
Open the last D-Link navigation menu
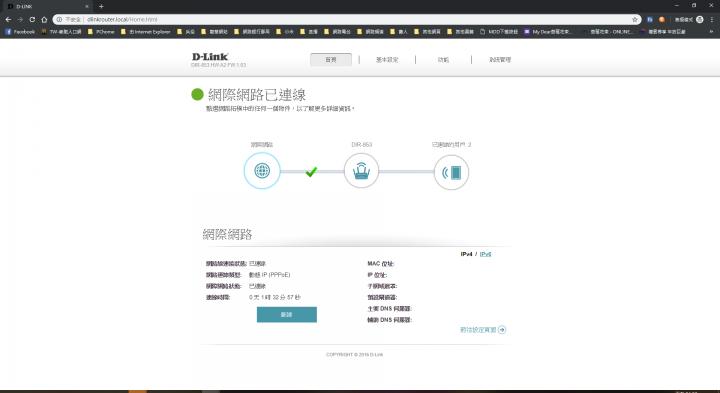click(500, 60)
